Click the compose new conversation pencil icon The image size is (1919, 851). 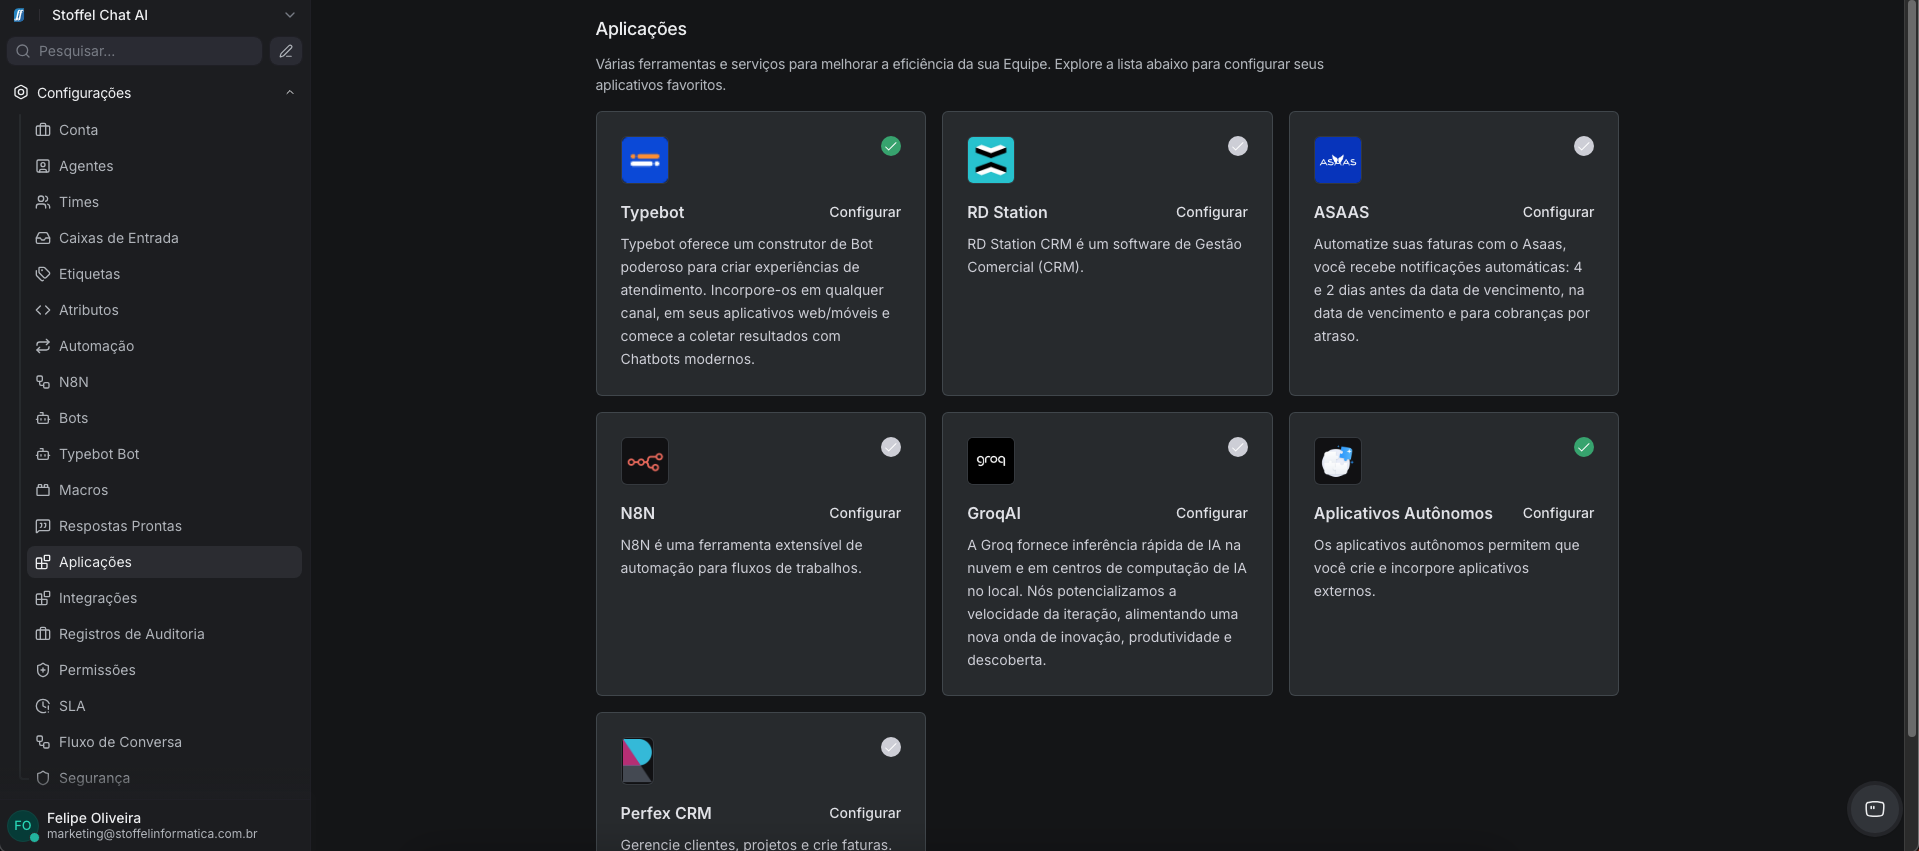click(286, 51)
